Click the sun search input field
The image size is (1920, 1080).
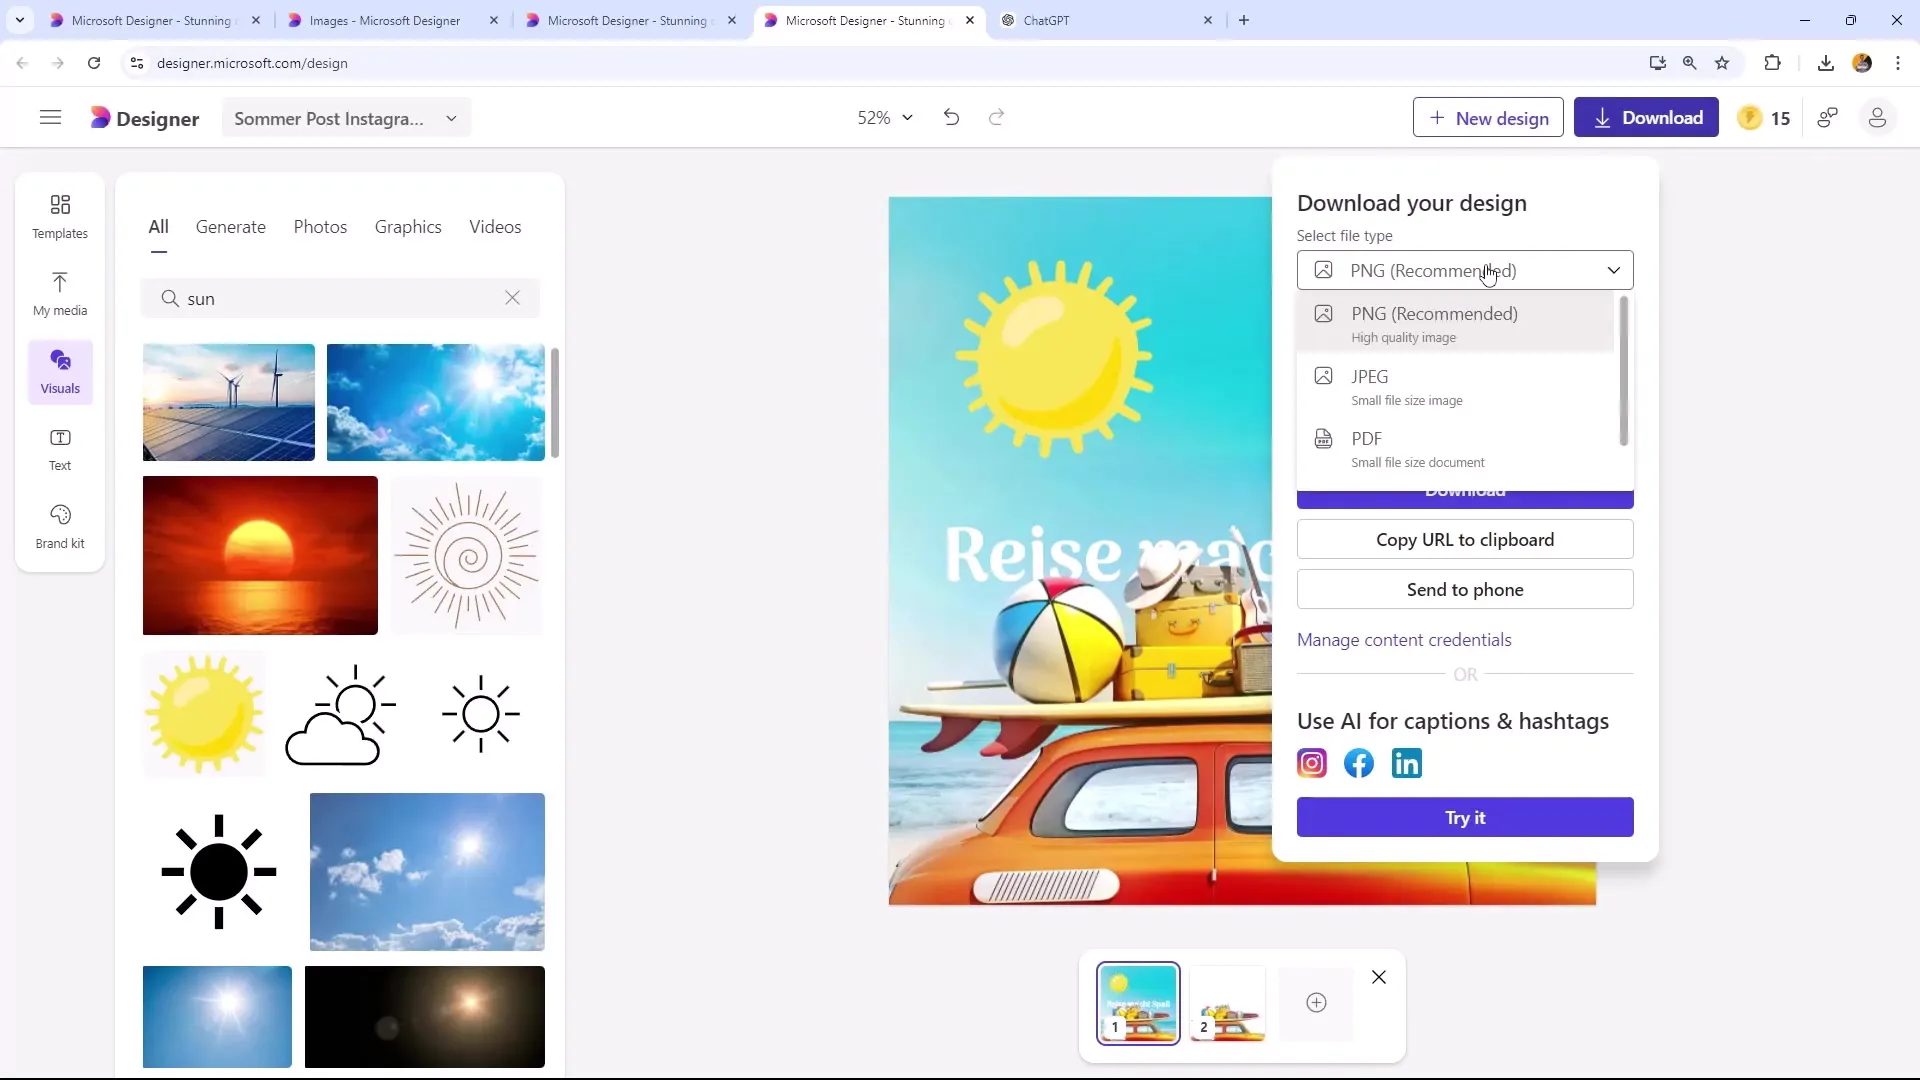click(340, 299)
